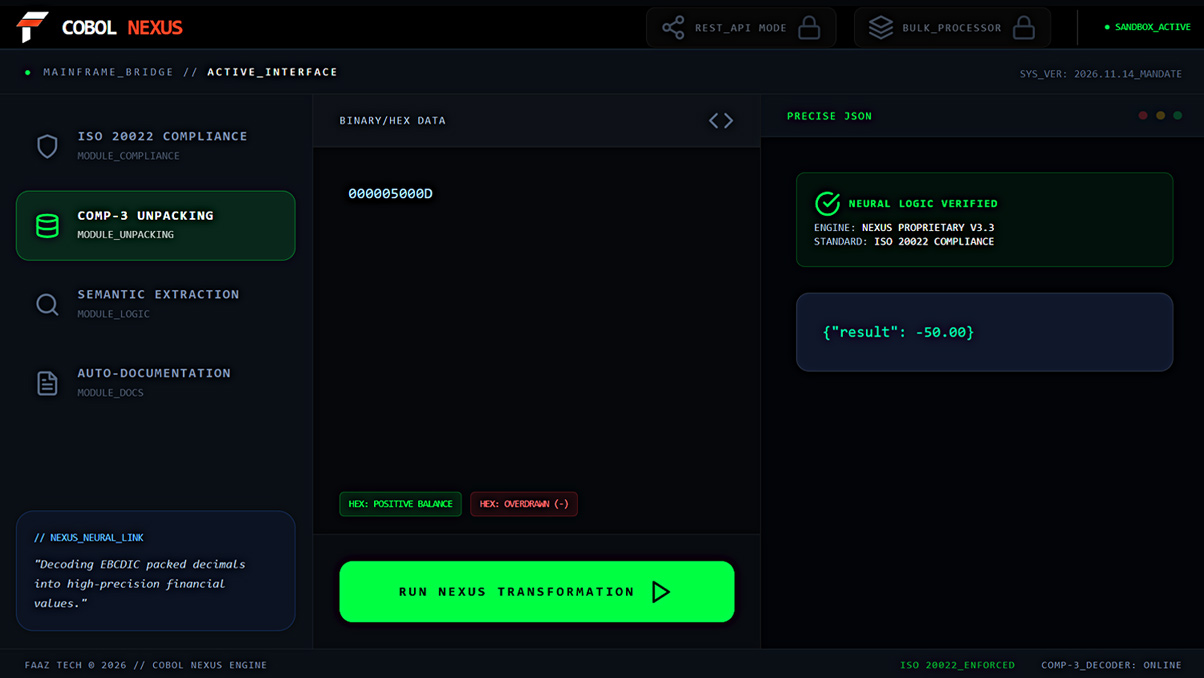Click the JSON result {"result": -50.00}
This screenshot has width=1204, height=678.
pos(898,332)
